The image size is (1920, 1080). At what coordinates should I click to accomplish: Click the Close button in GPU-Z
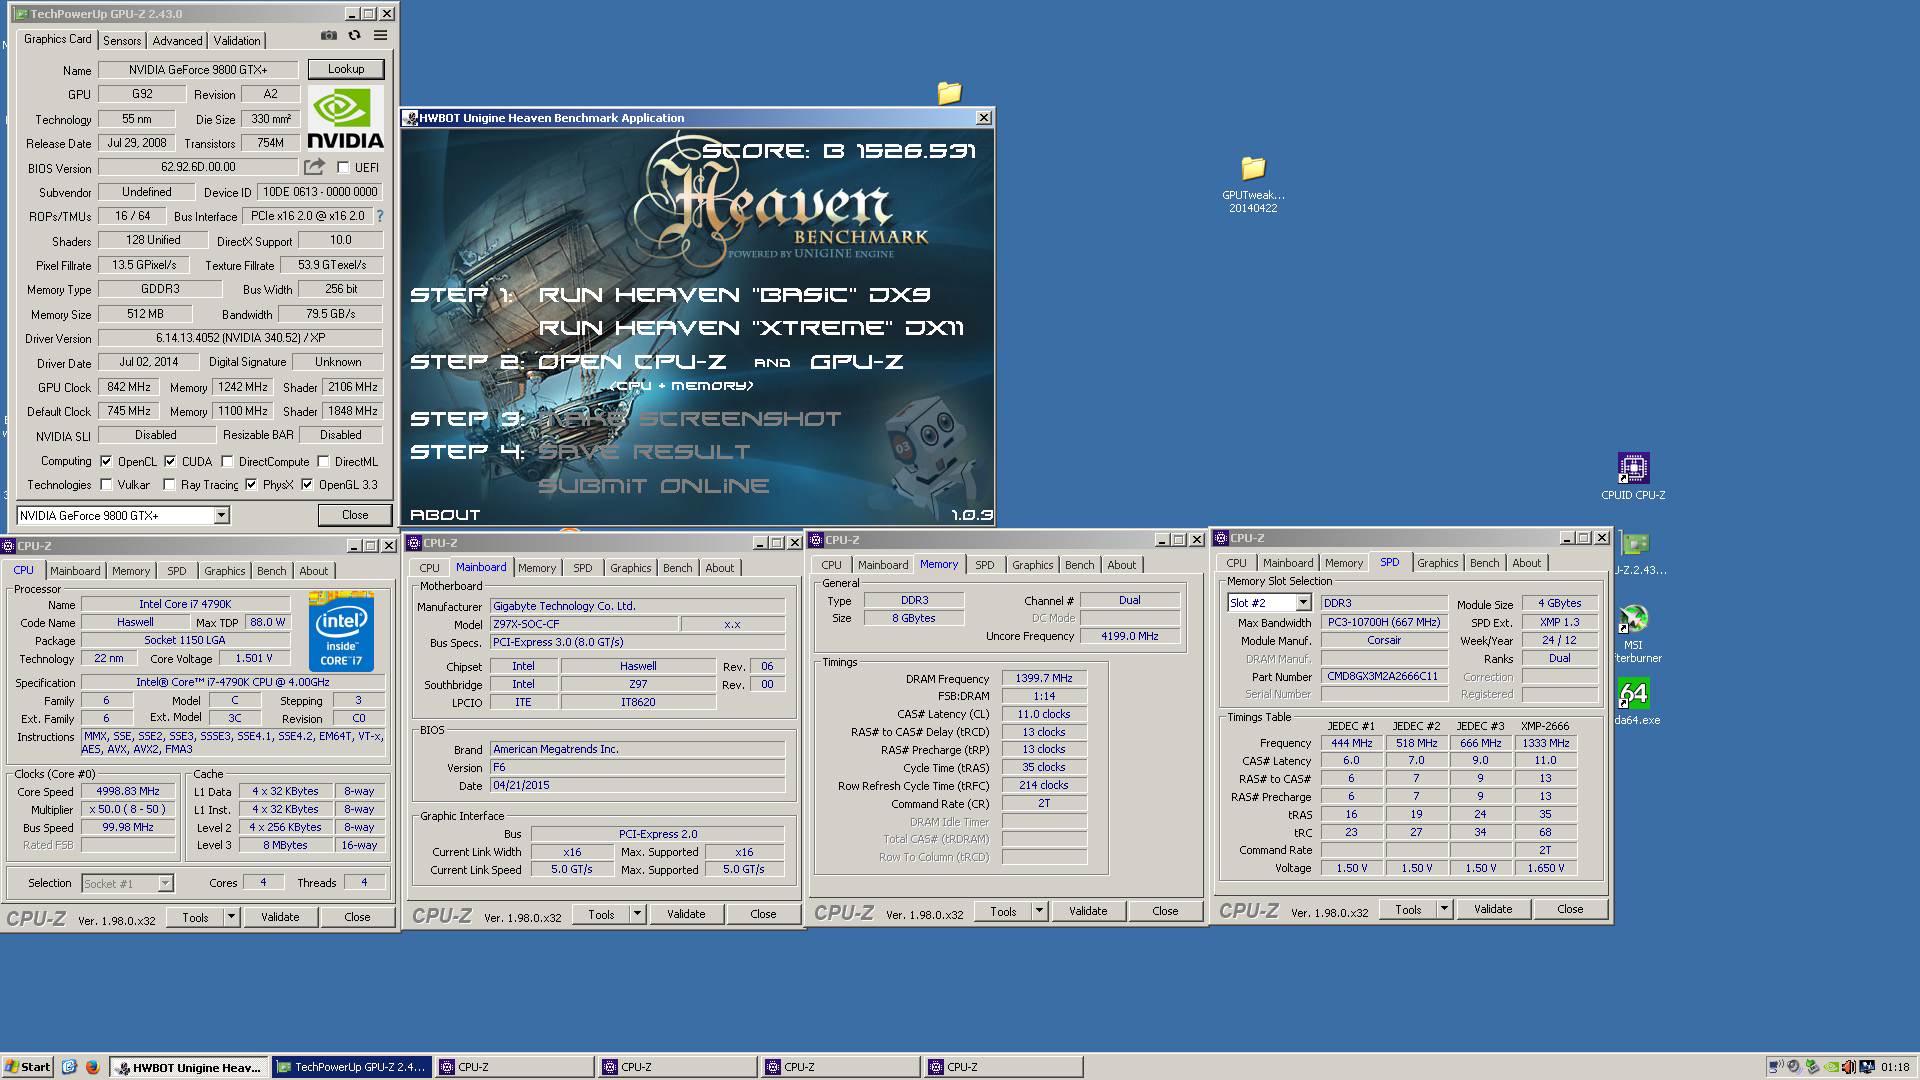coord(355,515)
